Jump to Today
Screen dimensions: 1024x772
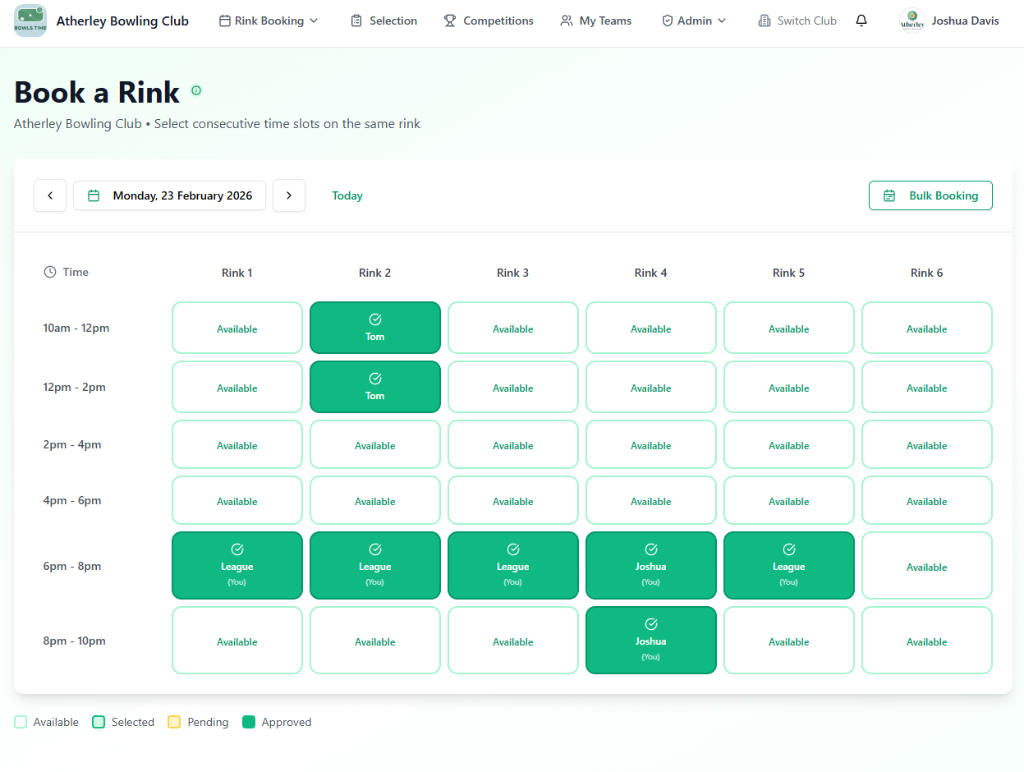(x=347, y=195)
